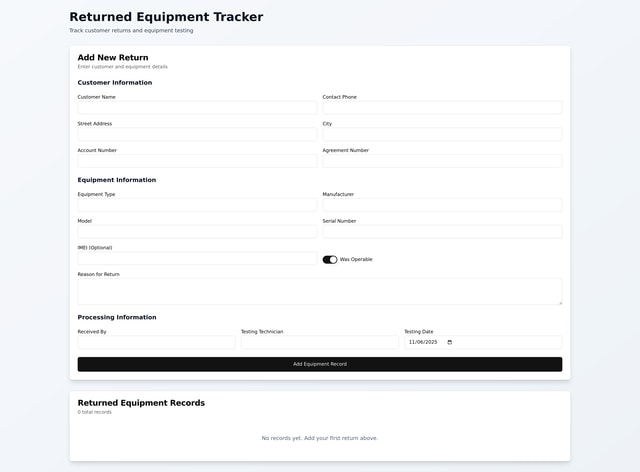Select the day segment of Testing Date

pyautogui.click(x=419, y=342)
